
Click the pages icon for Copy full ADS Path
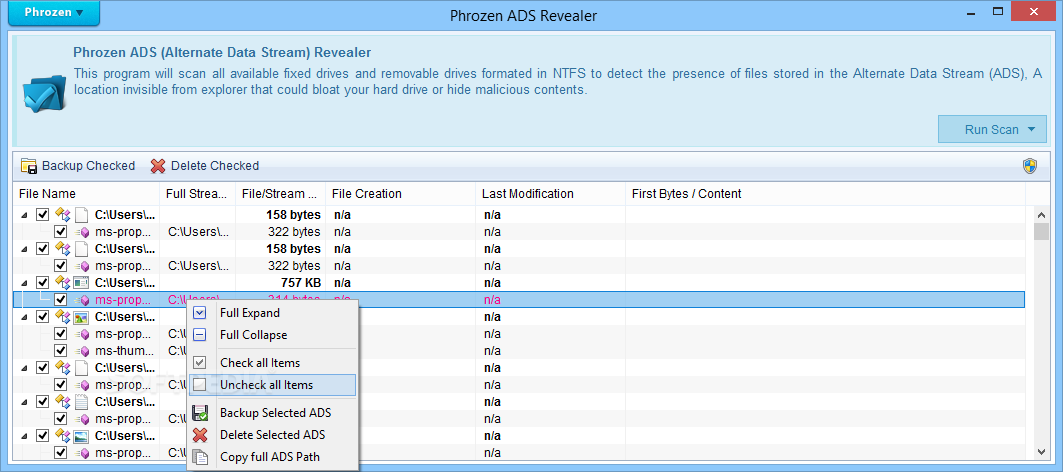(x=200, y=457)
